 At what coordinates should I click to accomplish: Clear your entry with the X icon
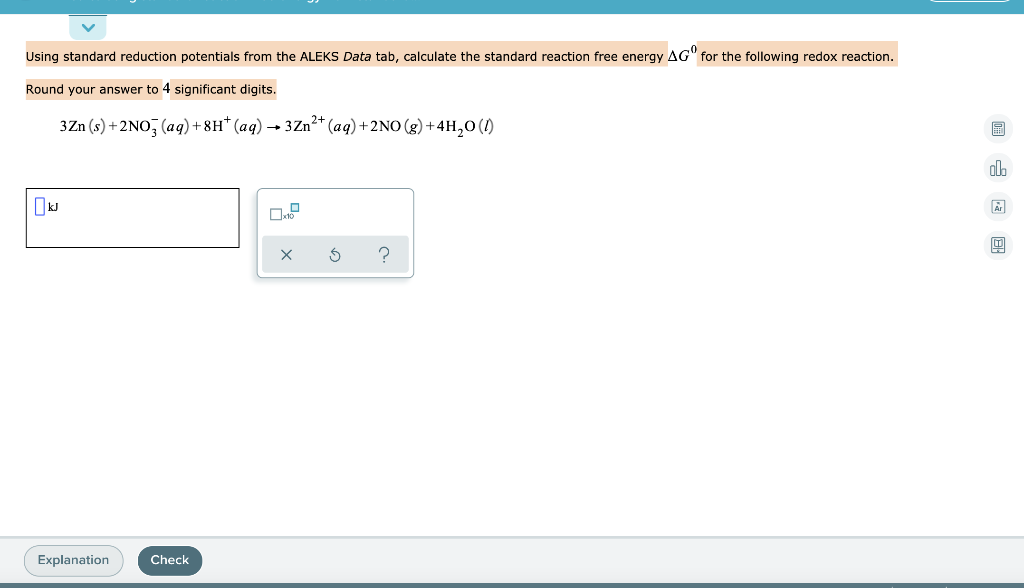tap(286, 254)
